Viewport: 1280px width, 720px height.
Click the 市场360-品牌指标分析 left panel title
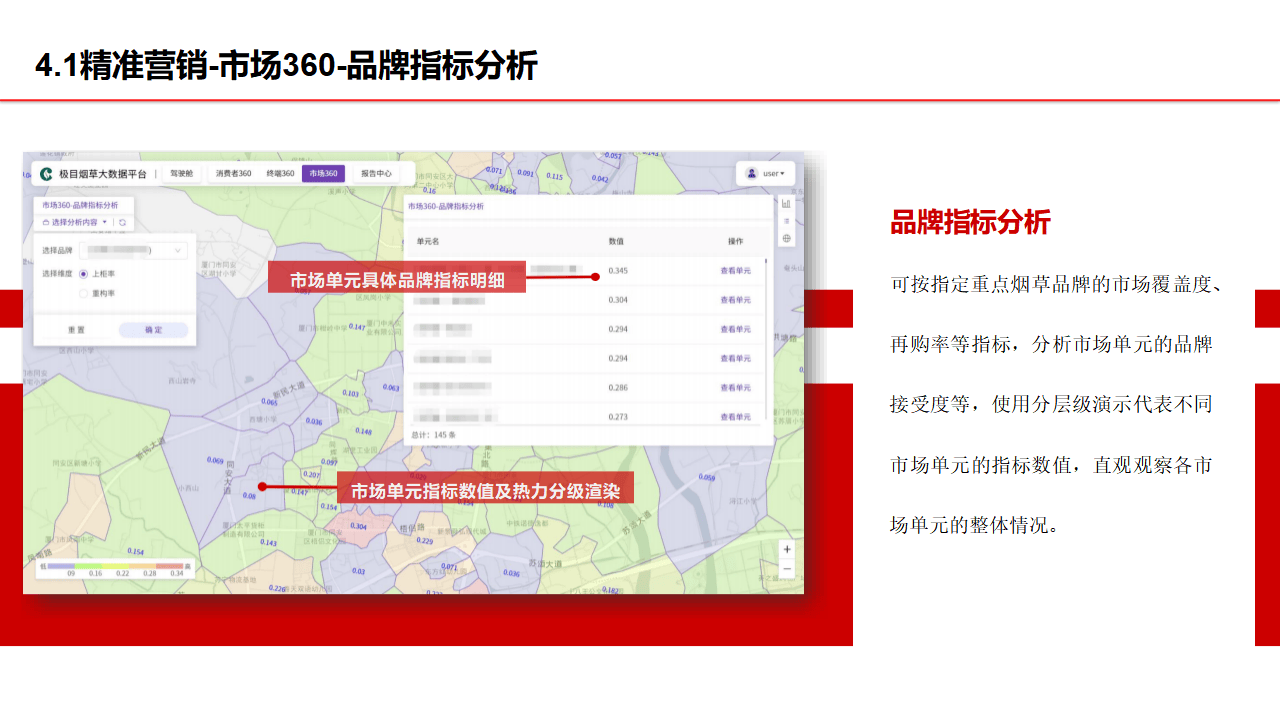(80, 204)
